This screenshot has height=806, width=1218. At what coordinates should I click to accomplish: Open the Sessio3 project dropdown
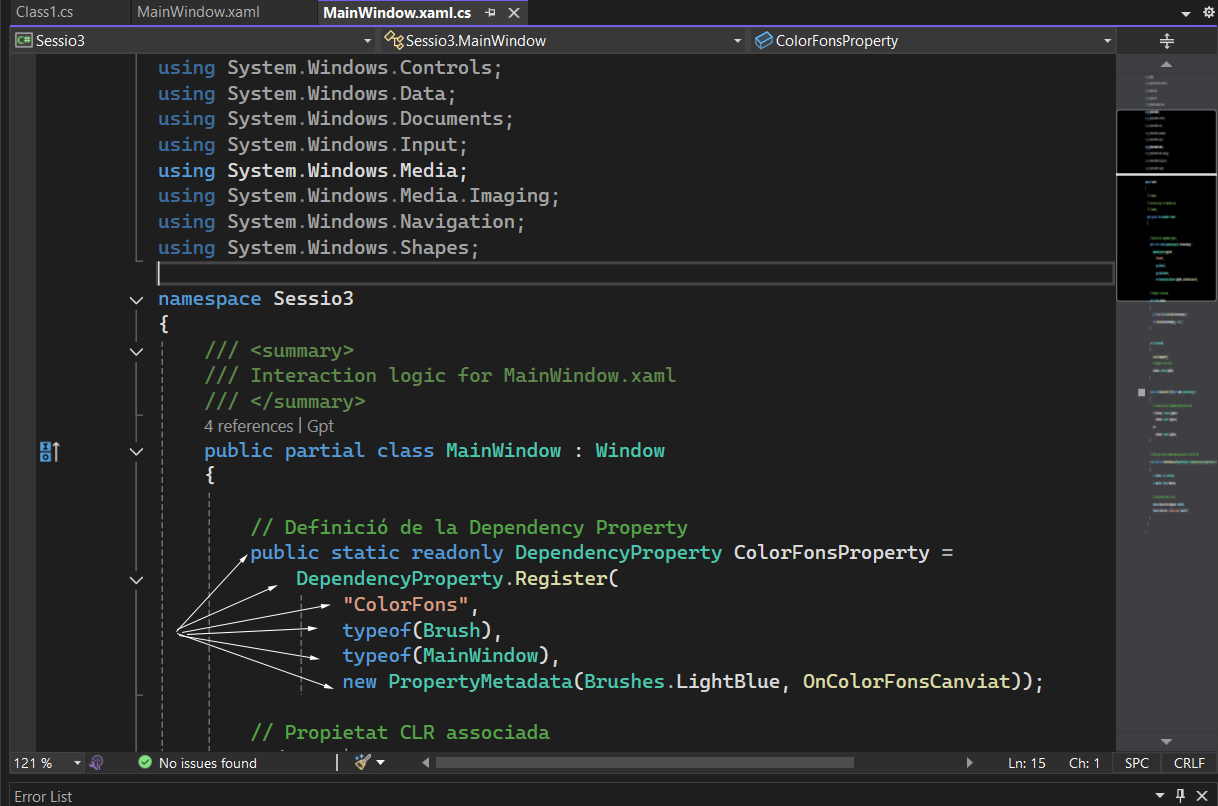[367, 41]
